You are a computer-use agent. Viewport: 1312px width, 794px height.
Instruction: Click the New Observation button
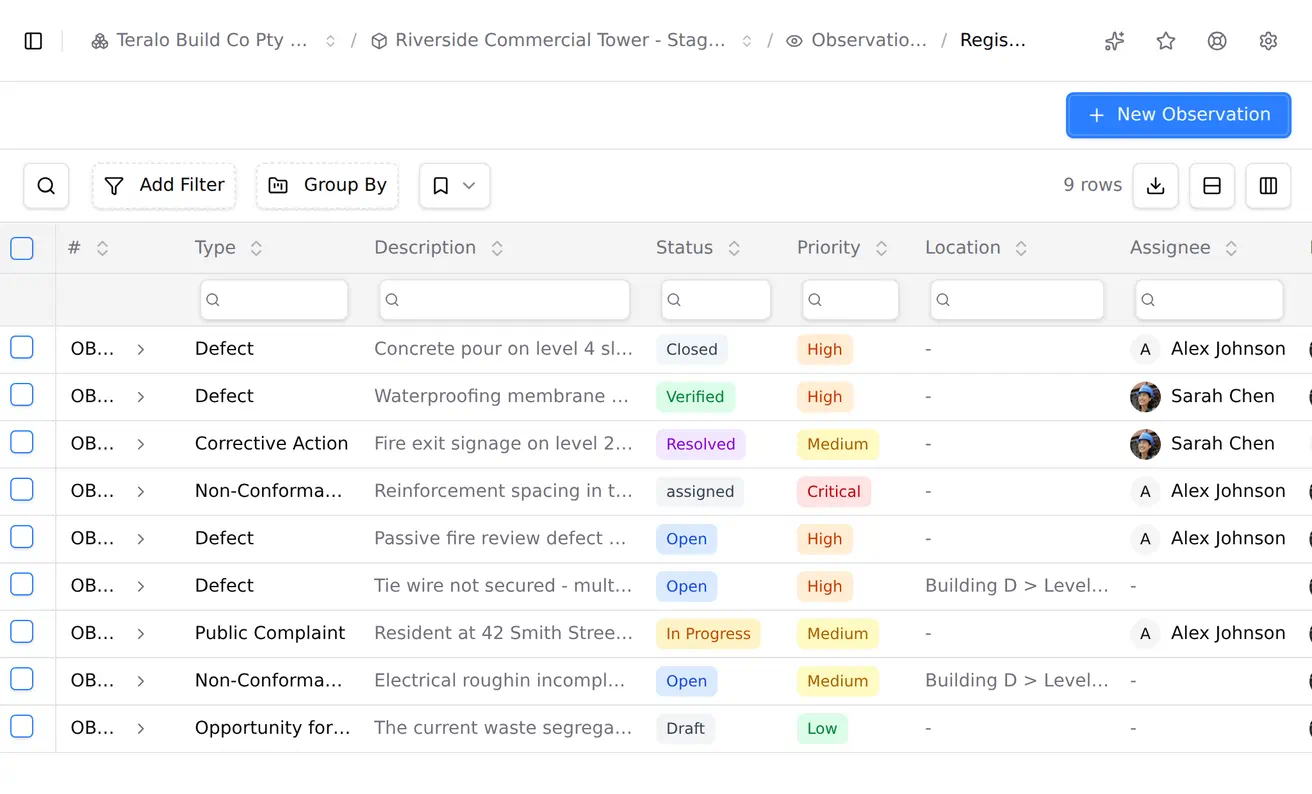coord(1179,115)
